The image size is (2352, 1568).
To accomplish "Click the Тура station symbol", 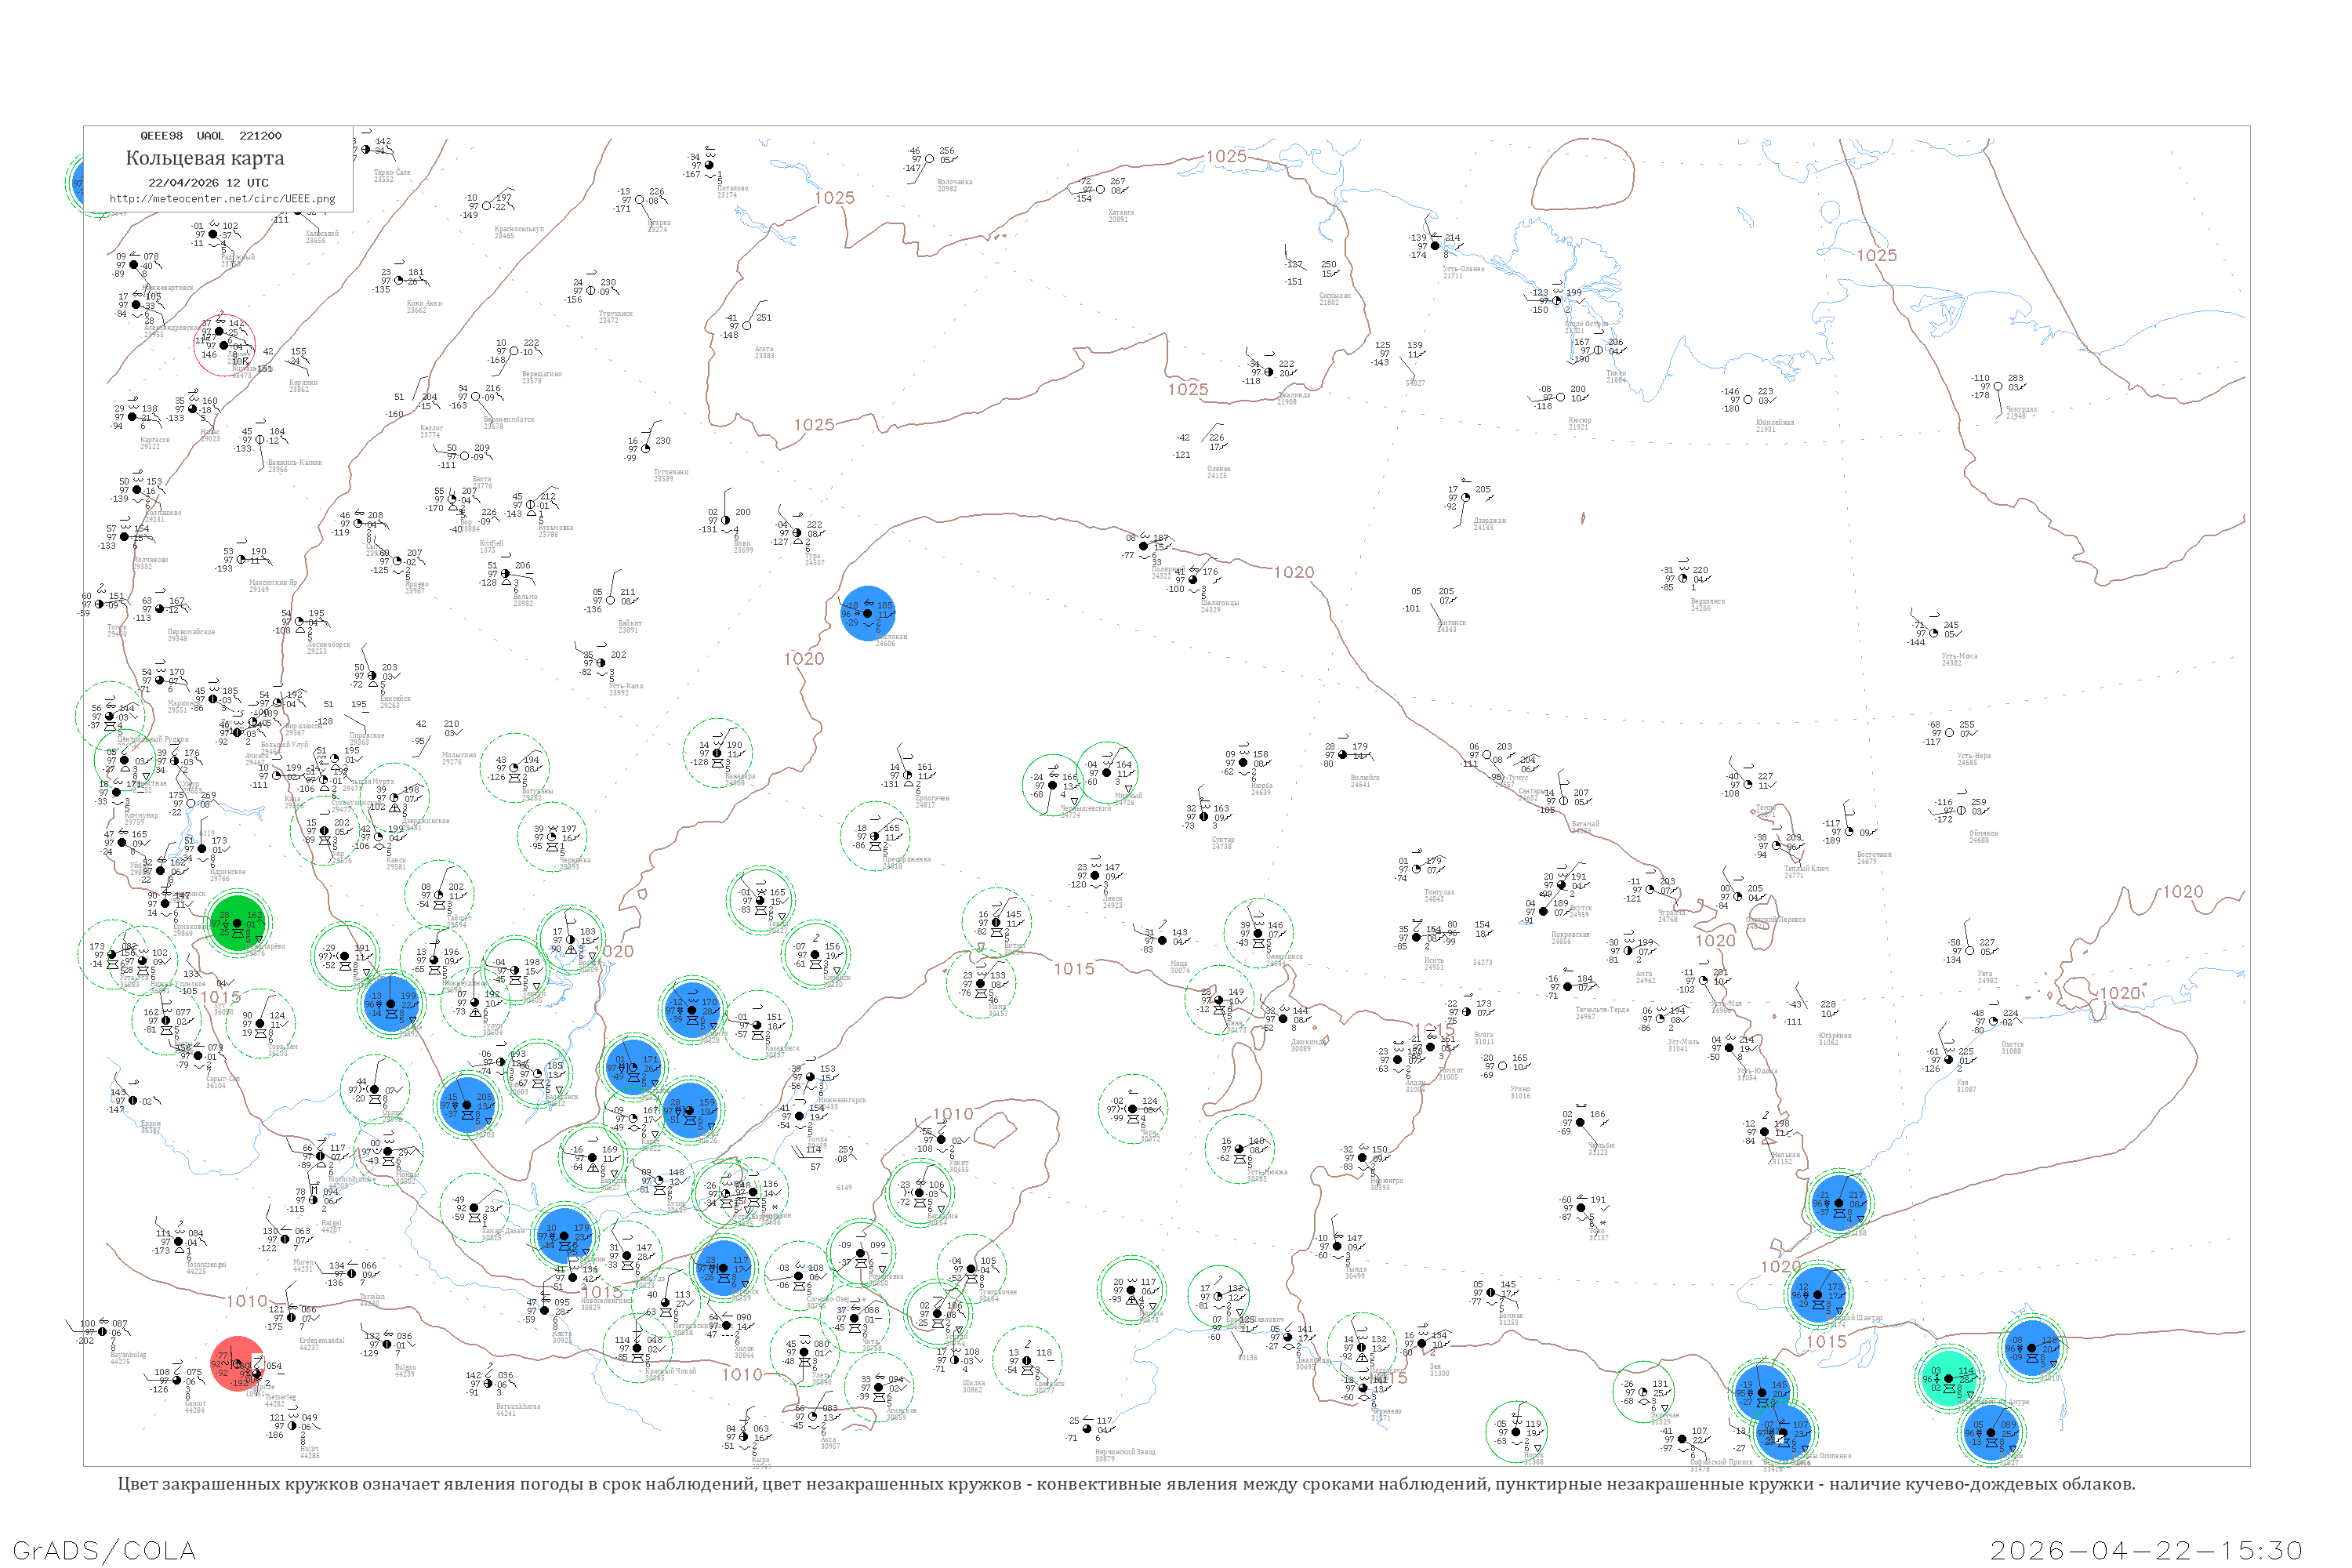I will pyautogui.click(x=798, y=532).
